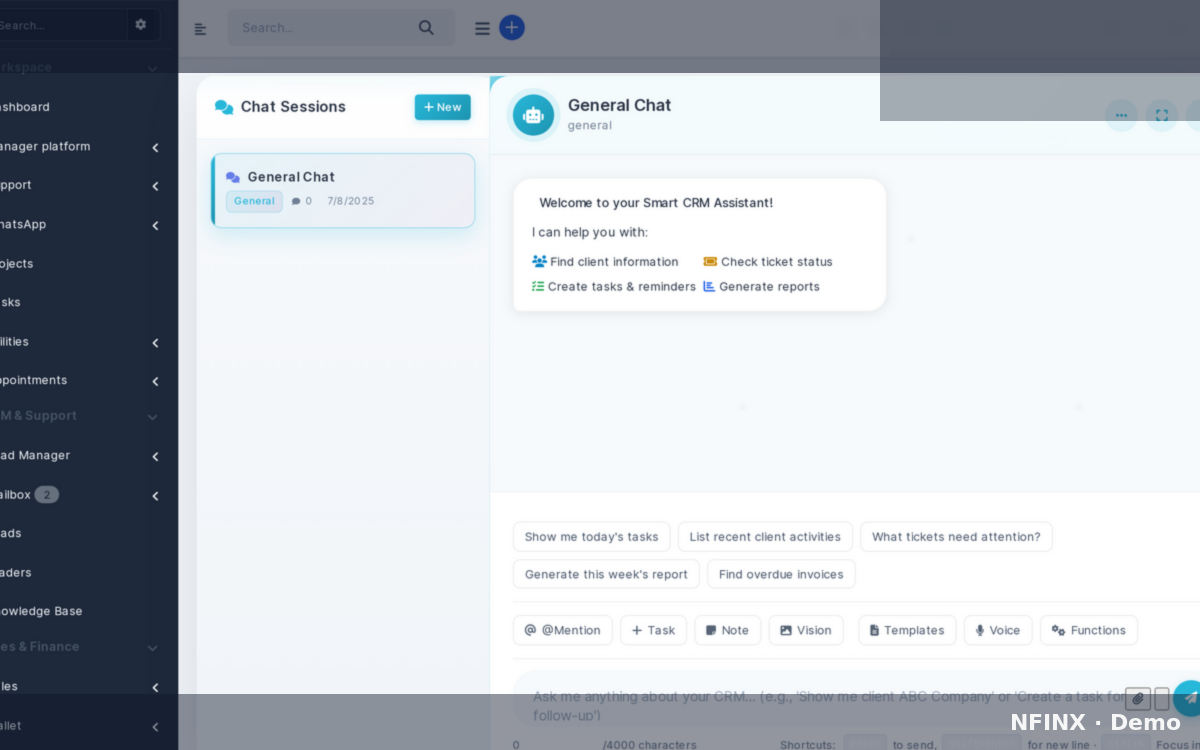Insert an @Mention
This screenshot has width=1200, height=750.
tap(562, 630)
